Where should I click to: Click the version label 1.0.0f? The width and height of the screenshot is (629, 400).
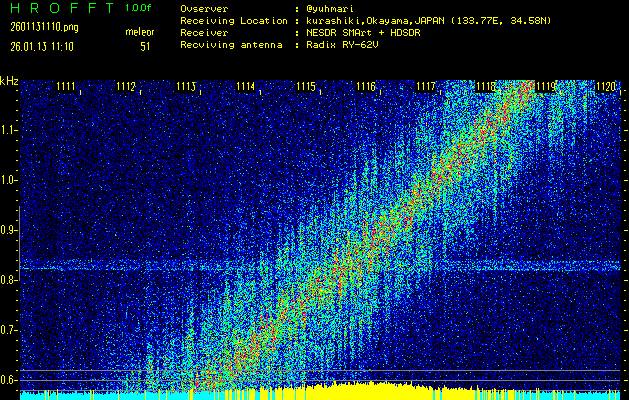click(138, 8)
